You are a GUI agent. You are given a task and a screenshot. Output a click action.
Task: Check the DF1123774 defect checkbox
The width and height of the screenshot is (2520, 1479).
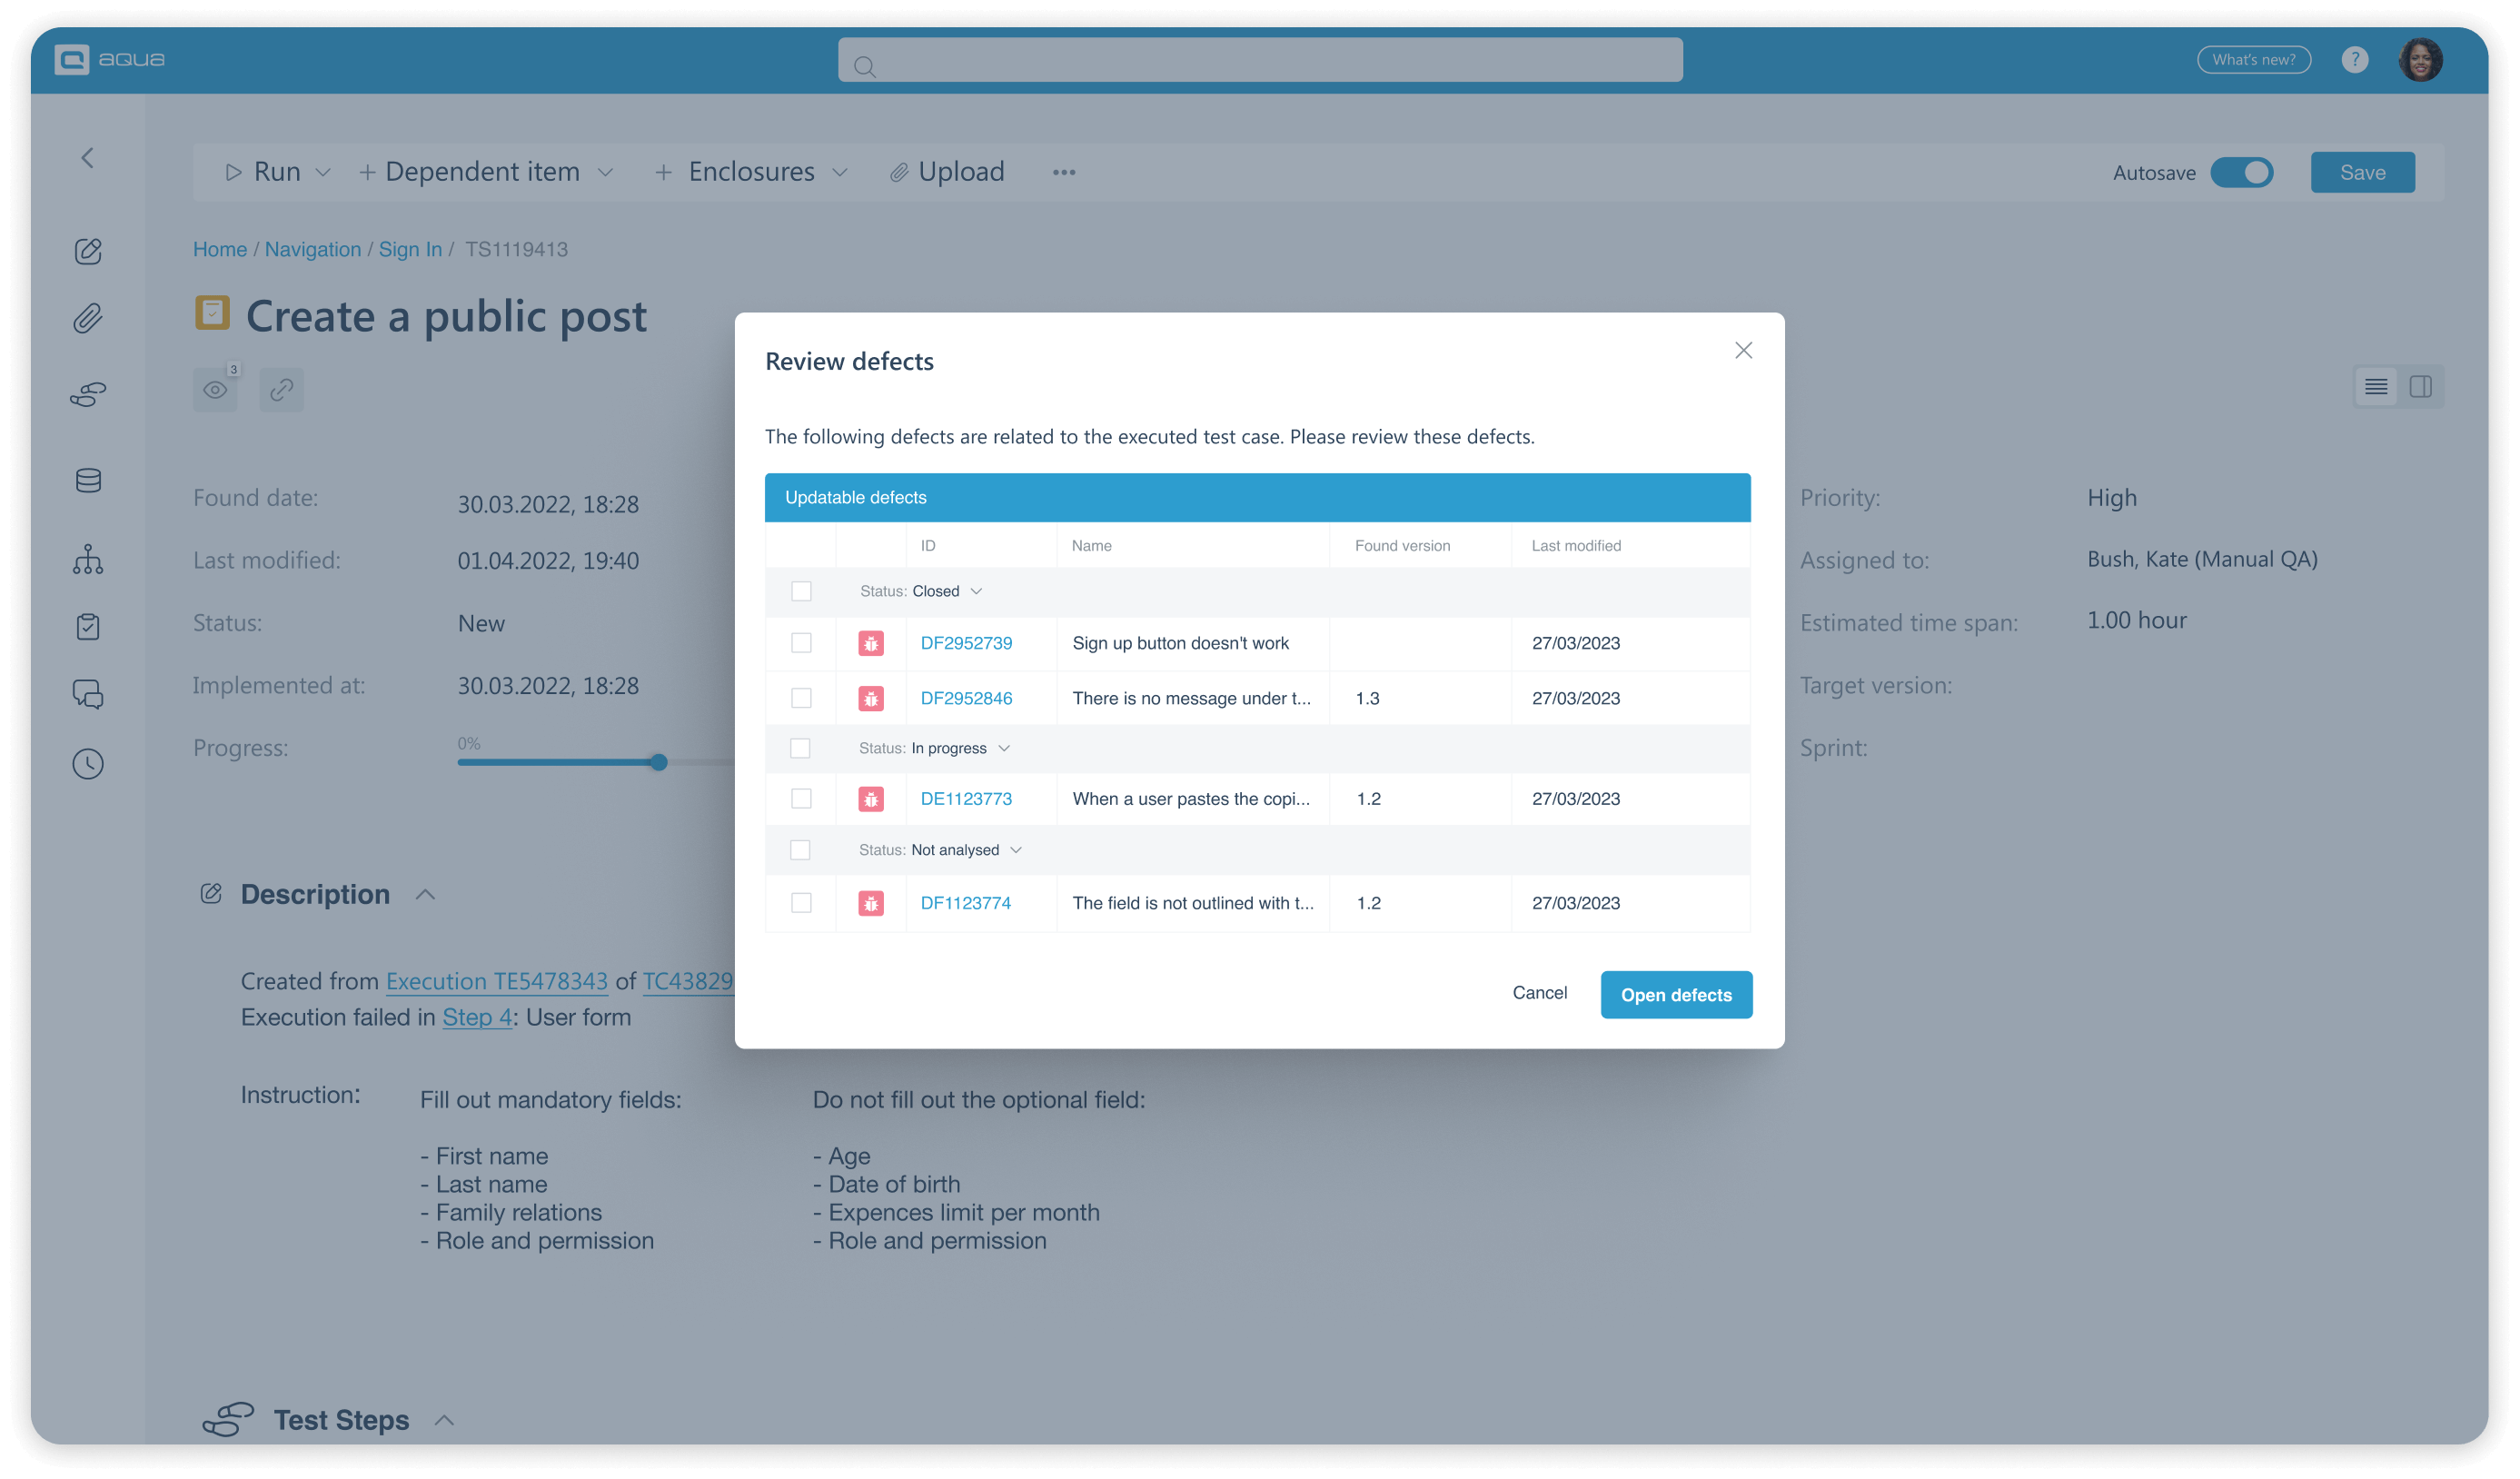[800, 901]
